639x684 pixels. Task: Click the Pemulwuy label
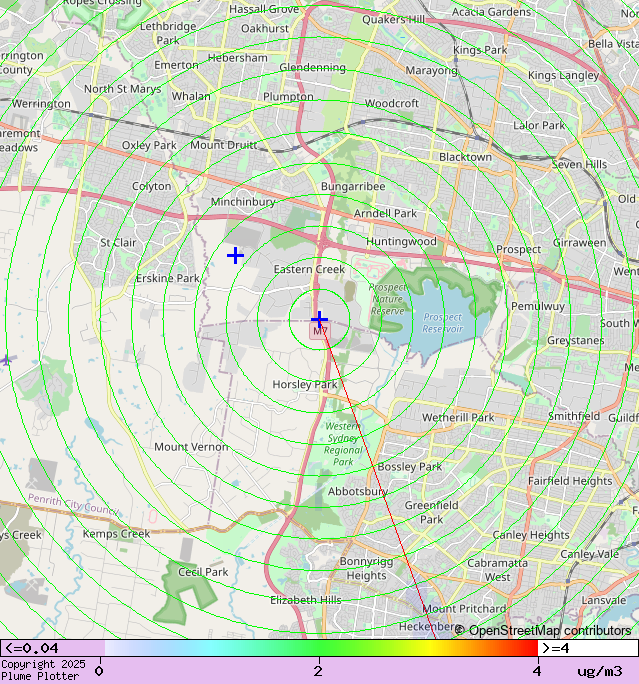[x=538, y=306]
